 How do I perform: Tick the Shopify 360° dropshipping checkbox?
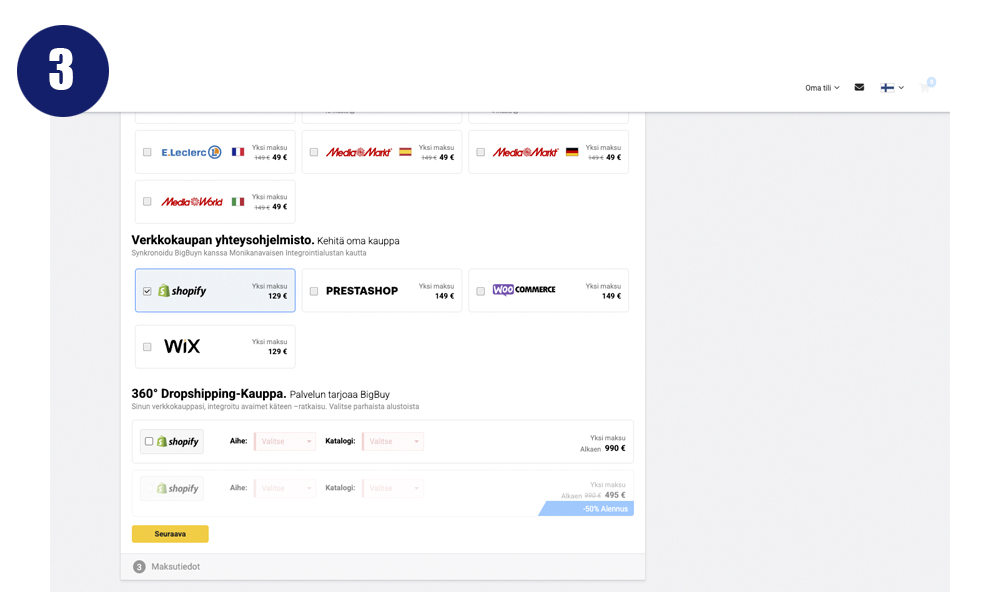(149, 441)
